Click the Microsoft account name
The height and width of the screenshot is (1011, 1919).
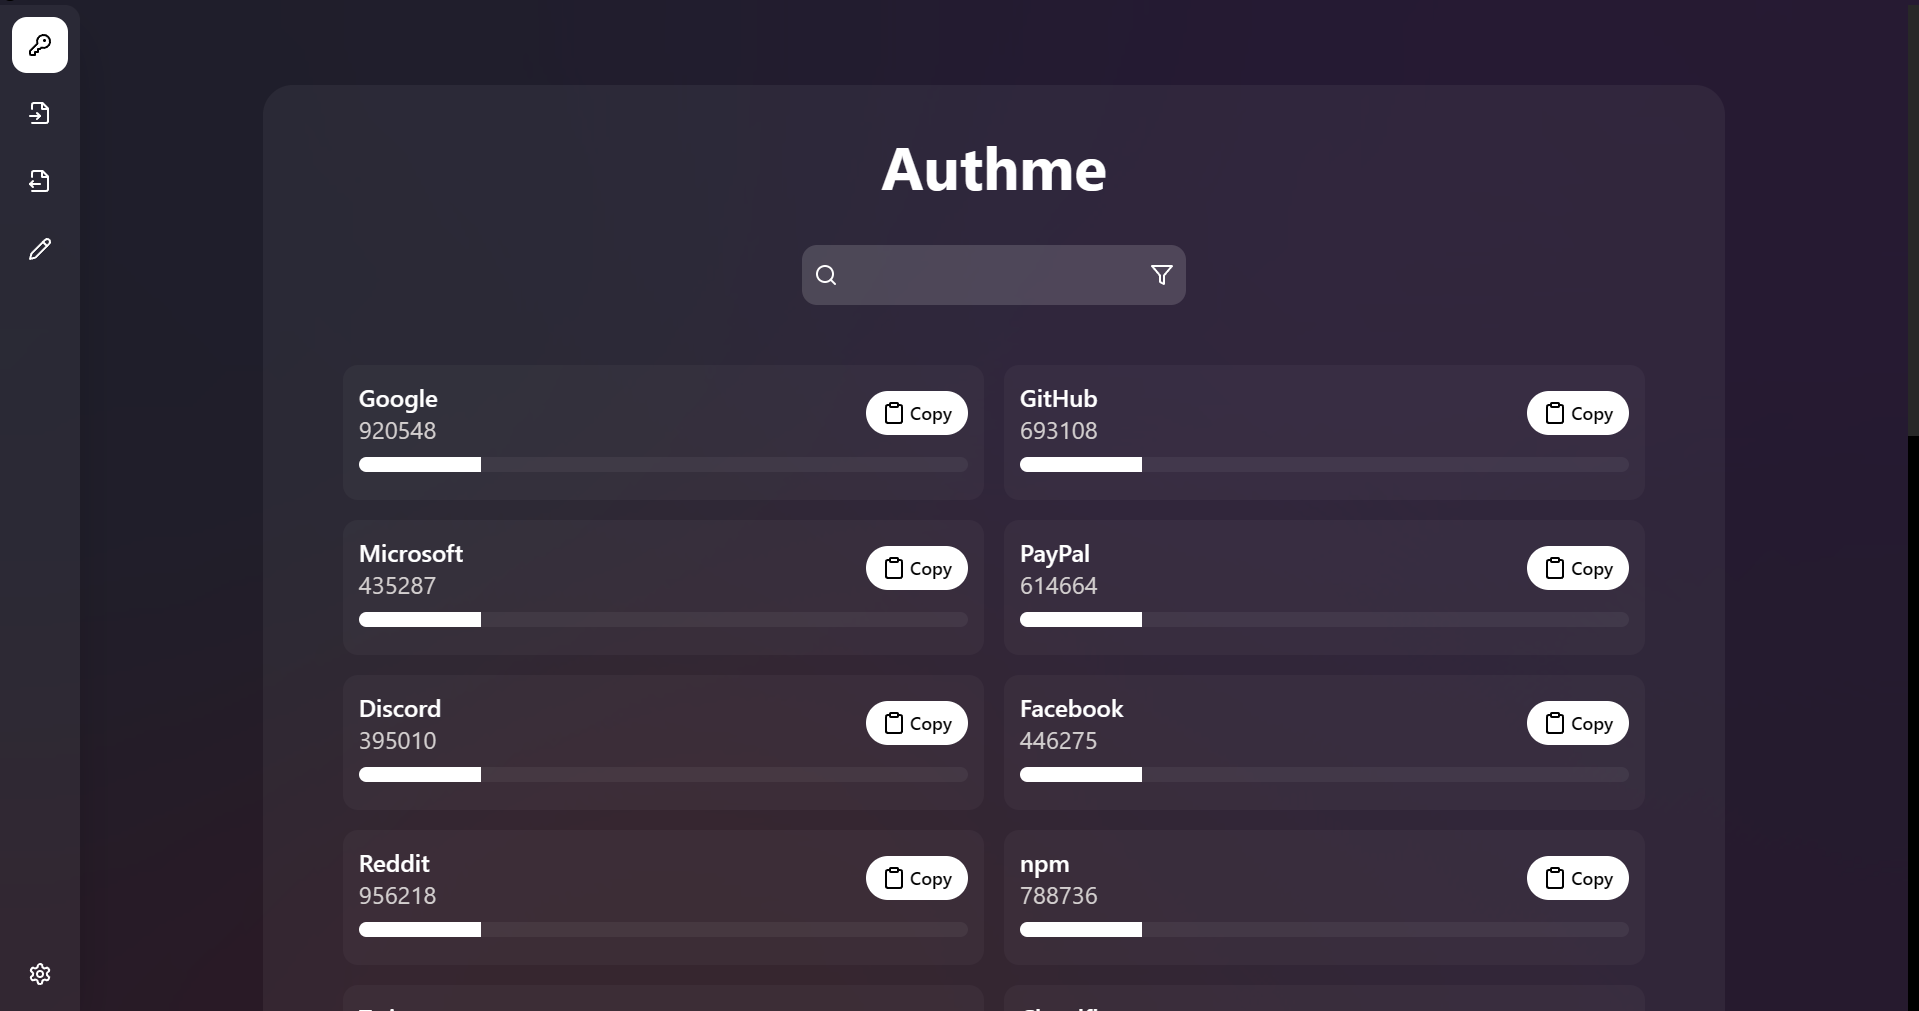411,554
